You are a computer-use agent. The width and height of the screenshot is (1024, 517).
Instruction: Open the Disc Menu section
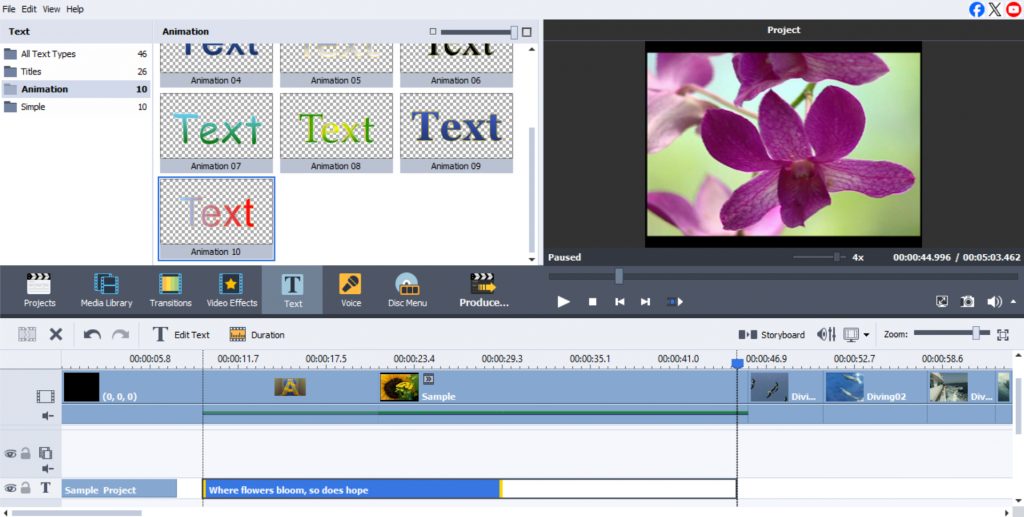point(407,290)
